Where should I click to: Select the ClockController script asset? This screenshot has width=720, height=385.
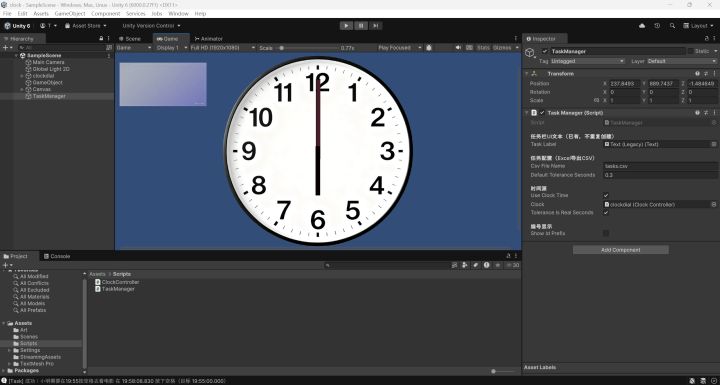[117, 282]
